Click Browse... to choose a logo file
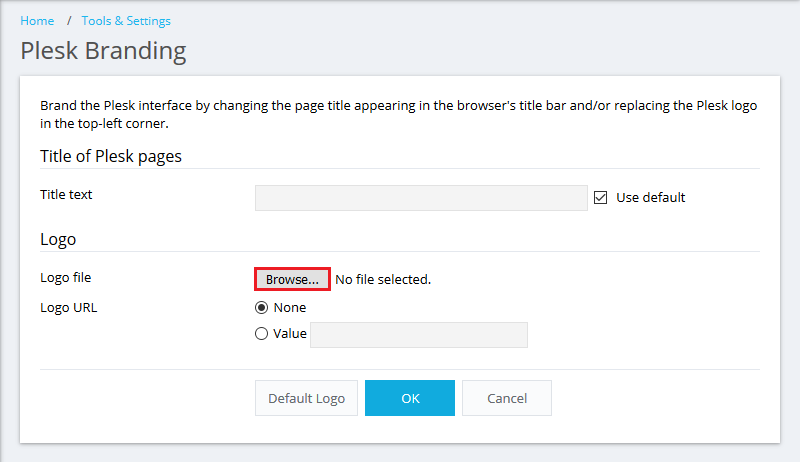Viewport: 800px width, 462px height. coord(292,279)
